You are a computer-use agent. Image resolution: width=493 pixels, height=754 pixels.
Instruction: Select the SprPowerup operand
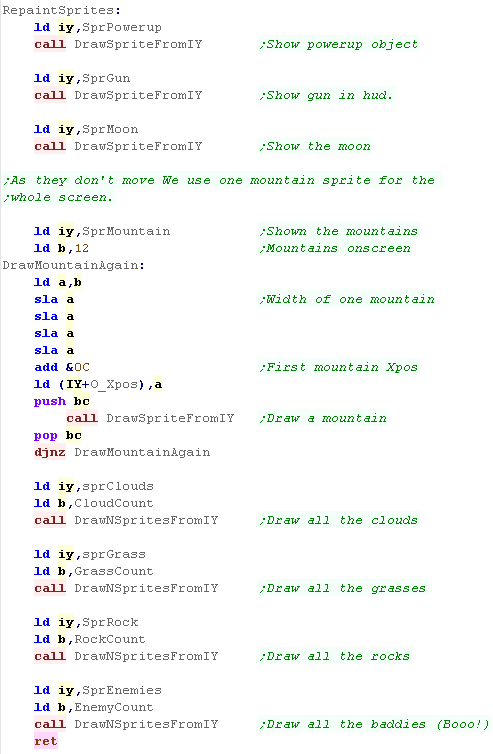point(122,27)
